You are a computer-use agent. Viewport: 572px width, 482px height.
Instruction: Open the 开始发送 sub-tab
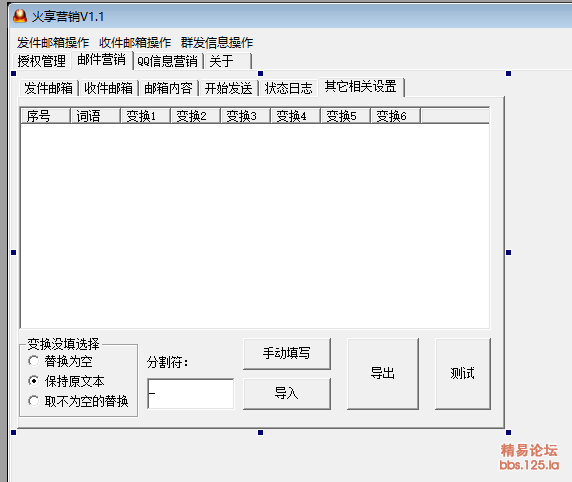click(228, 88)
